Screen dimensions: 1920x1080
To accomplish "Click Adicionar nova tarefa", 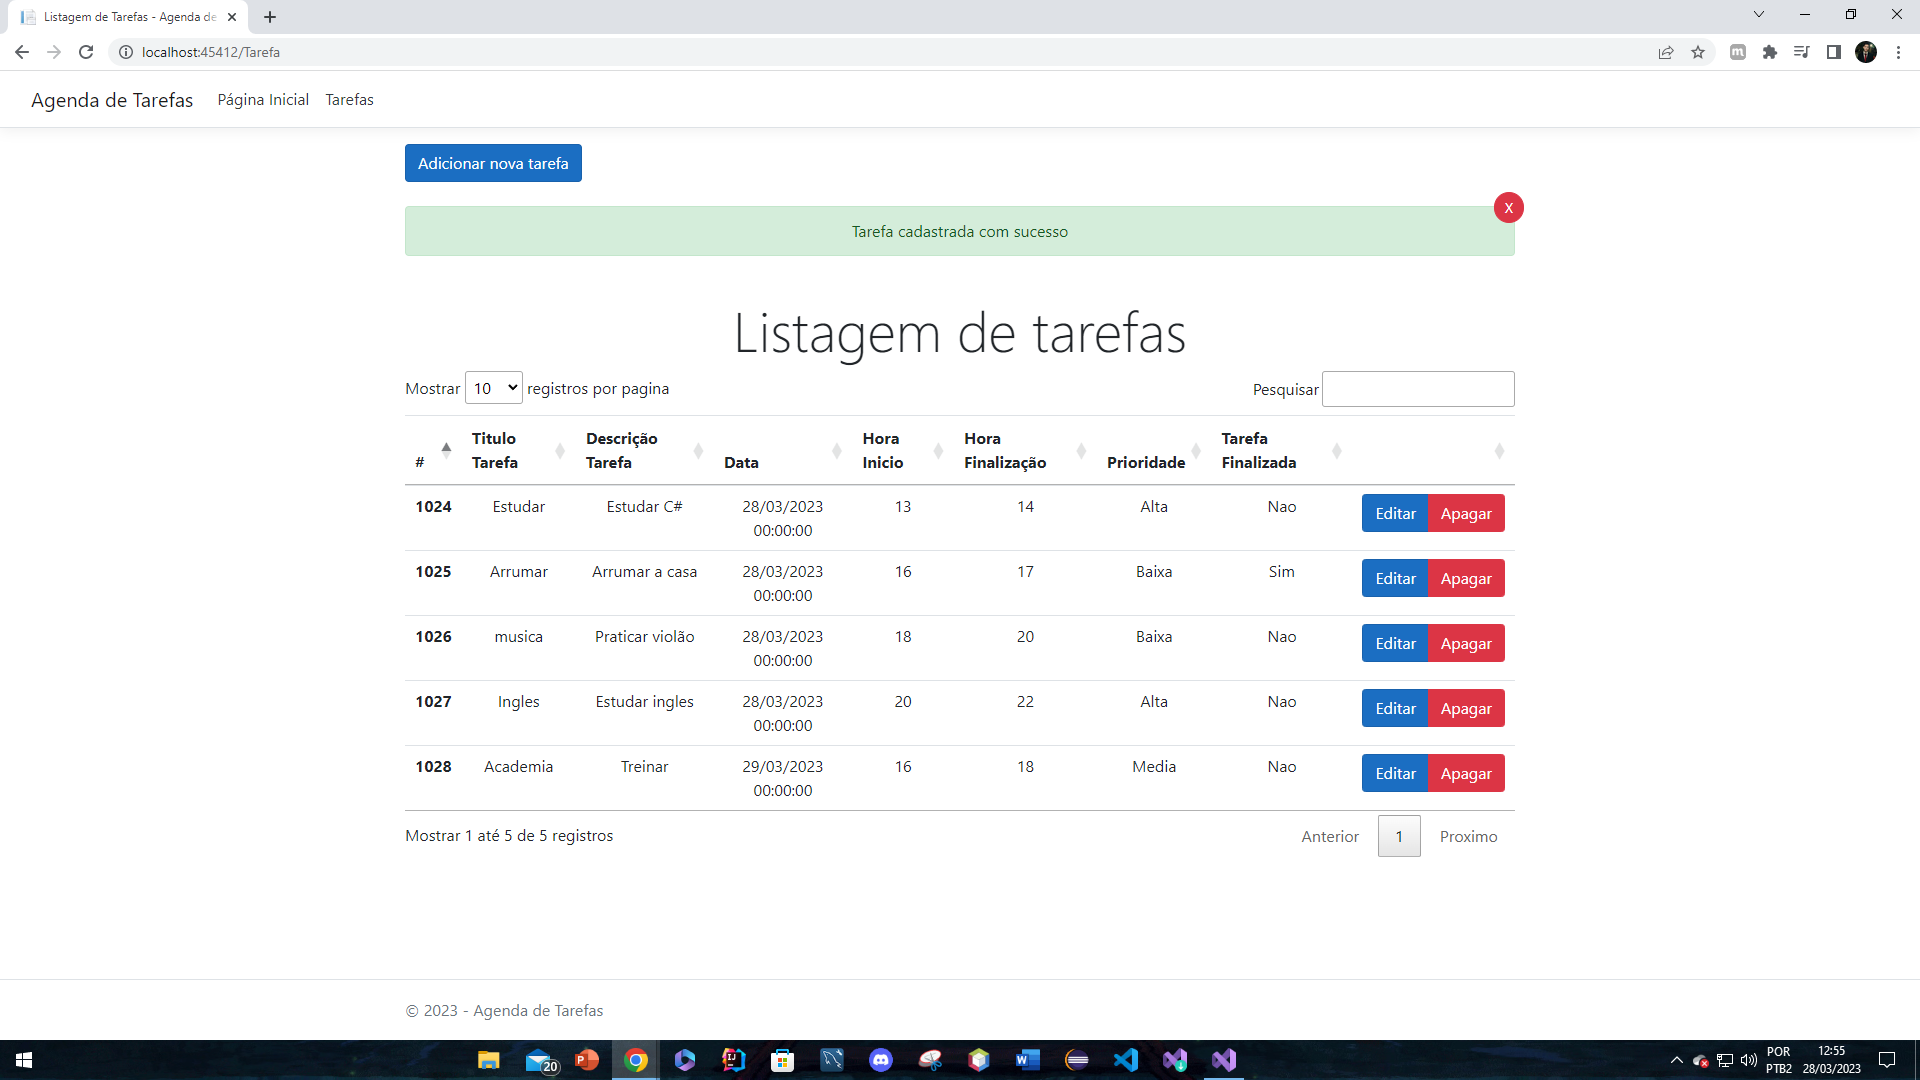I will [493, 163].
